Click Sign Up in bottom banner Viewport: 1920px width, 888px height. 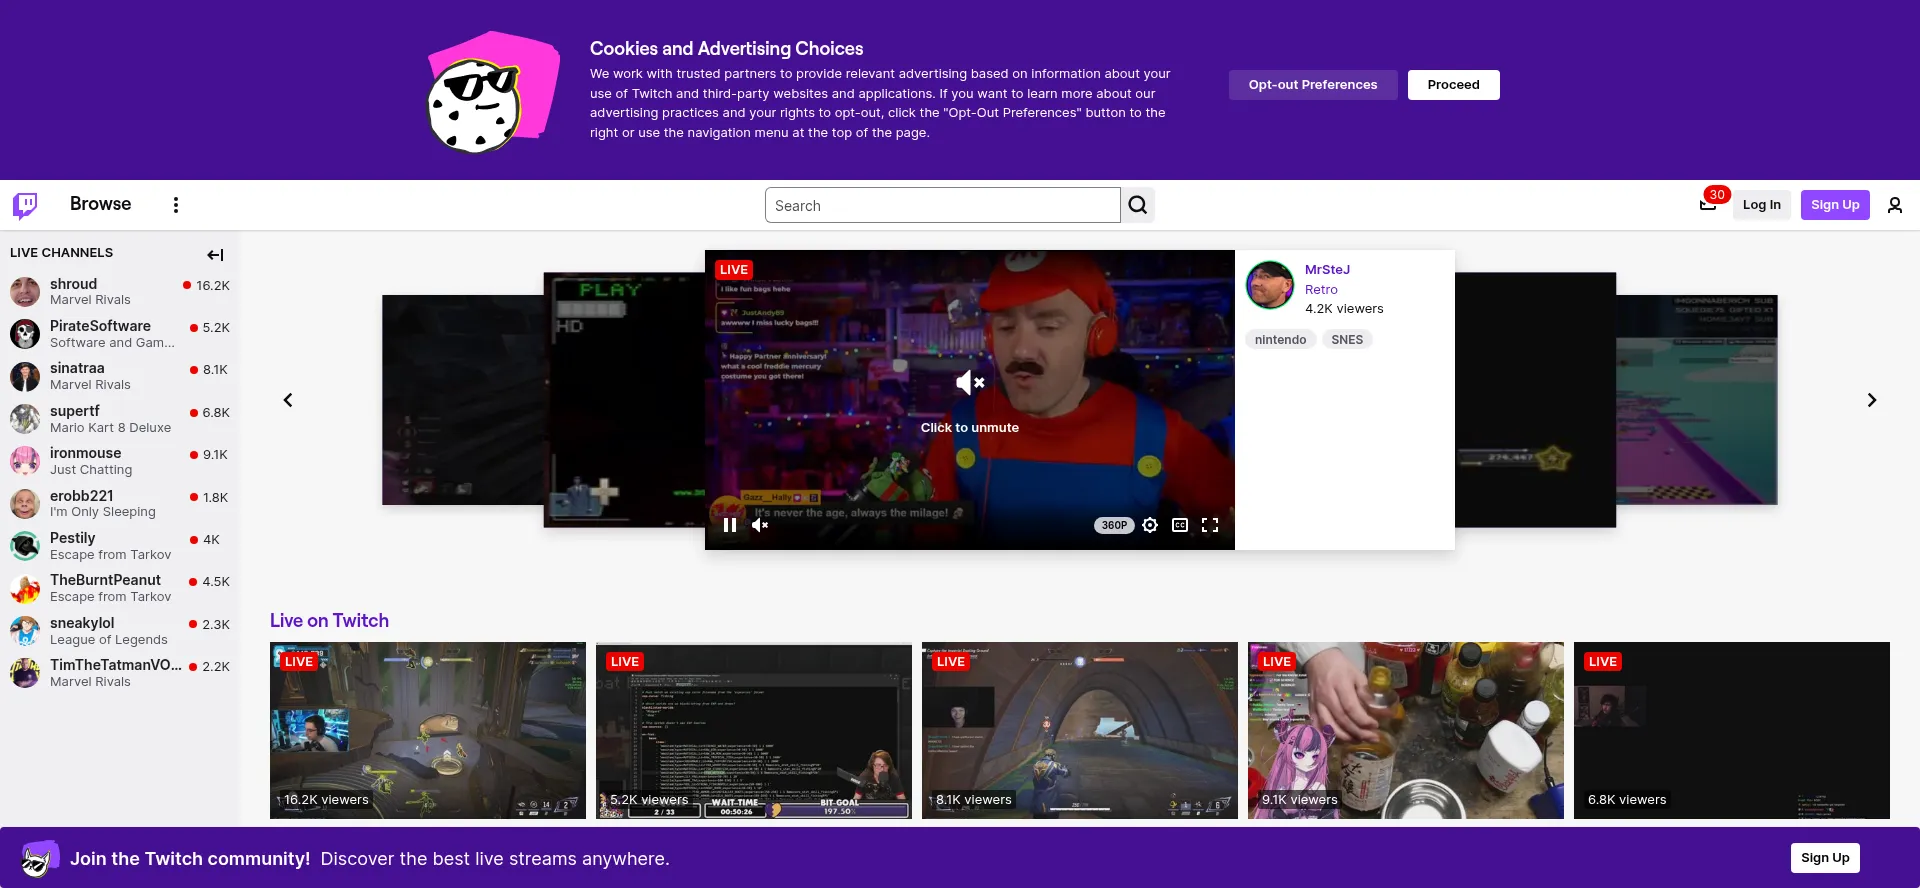(1825, 858)
